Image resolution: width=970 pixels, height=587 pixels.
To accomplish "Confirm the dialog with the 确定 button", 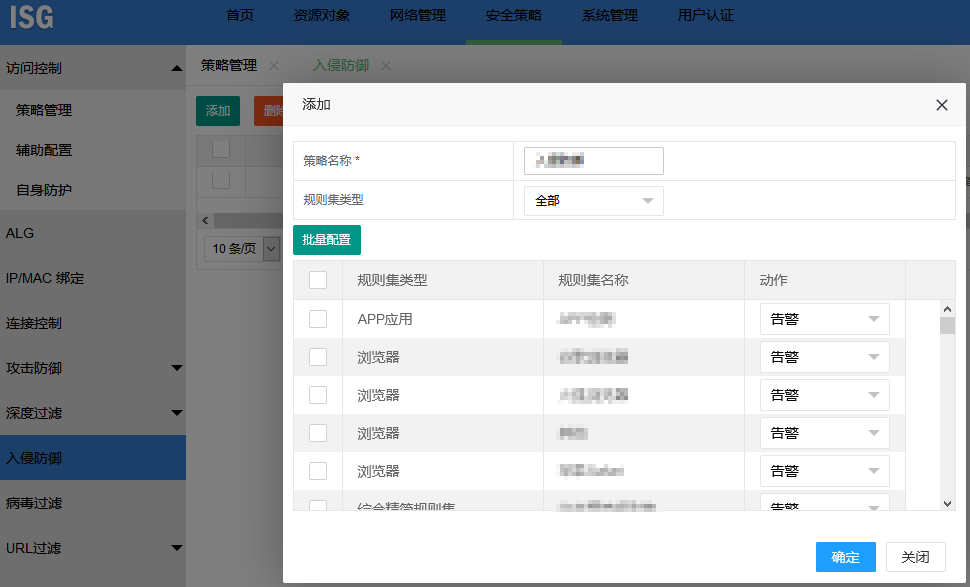I will pos(845,557).
